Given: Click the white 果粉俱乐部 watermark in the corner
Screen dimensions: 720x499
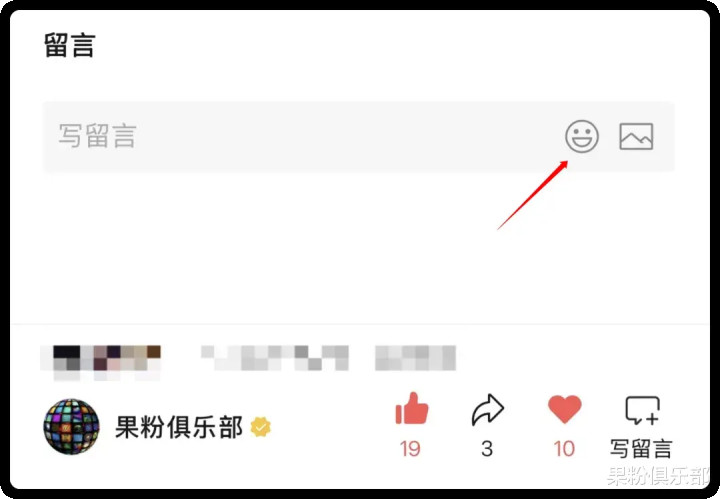Looking at the screenshot, I should pos(658,476).
